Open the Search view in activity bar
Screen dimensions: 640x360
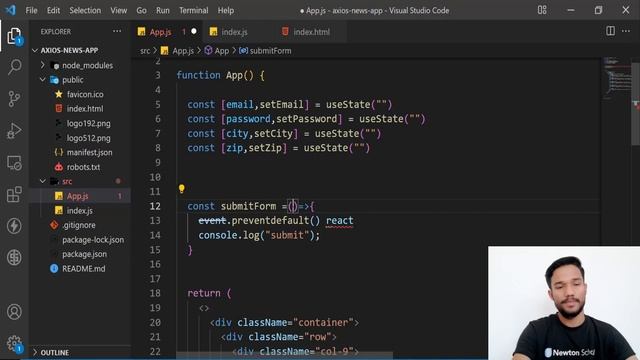(14, 67)
